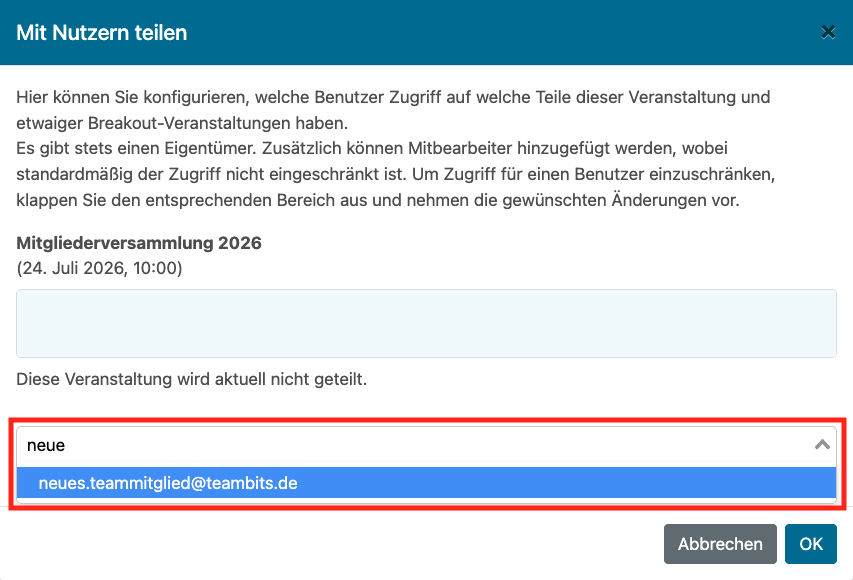Click the word standardmäßig in the description

(x=74, y=175)
